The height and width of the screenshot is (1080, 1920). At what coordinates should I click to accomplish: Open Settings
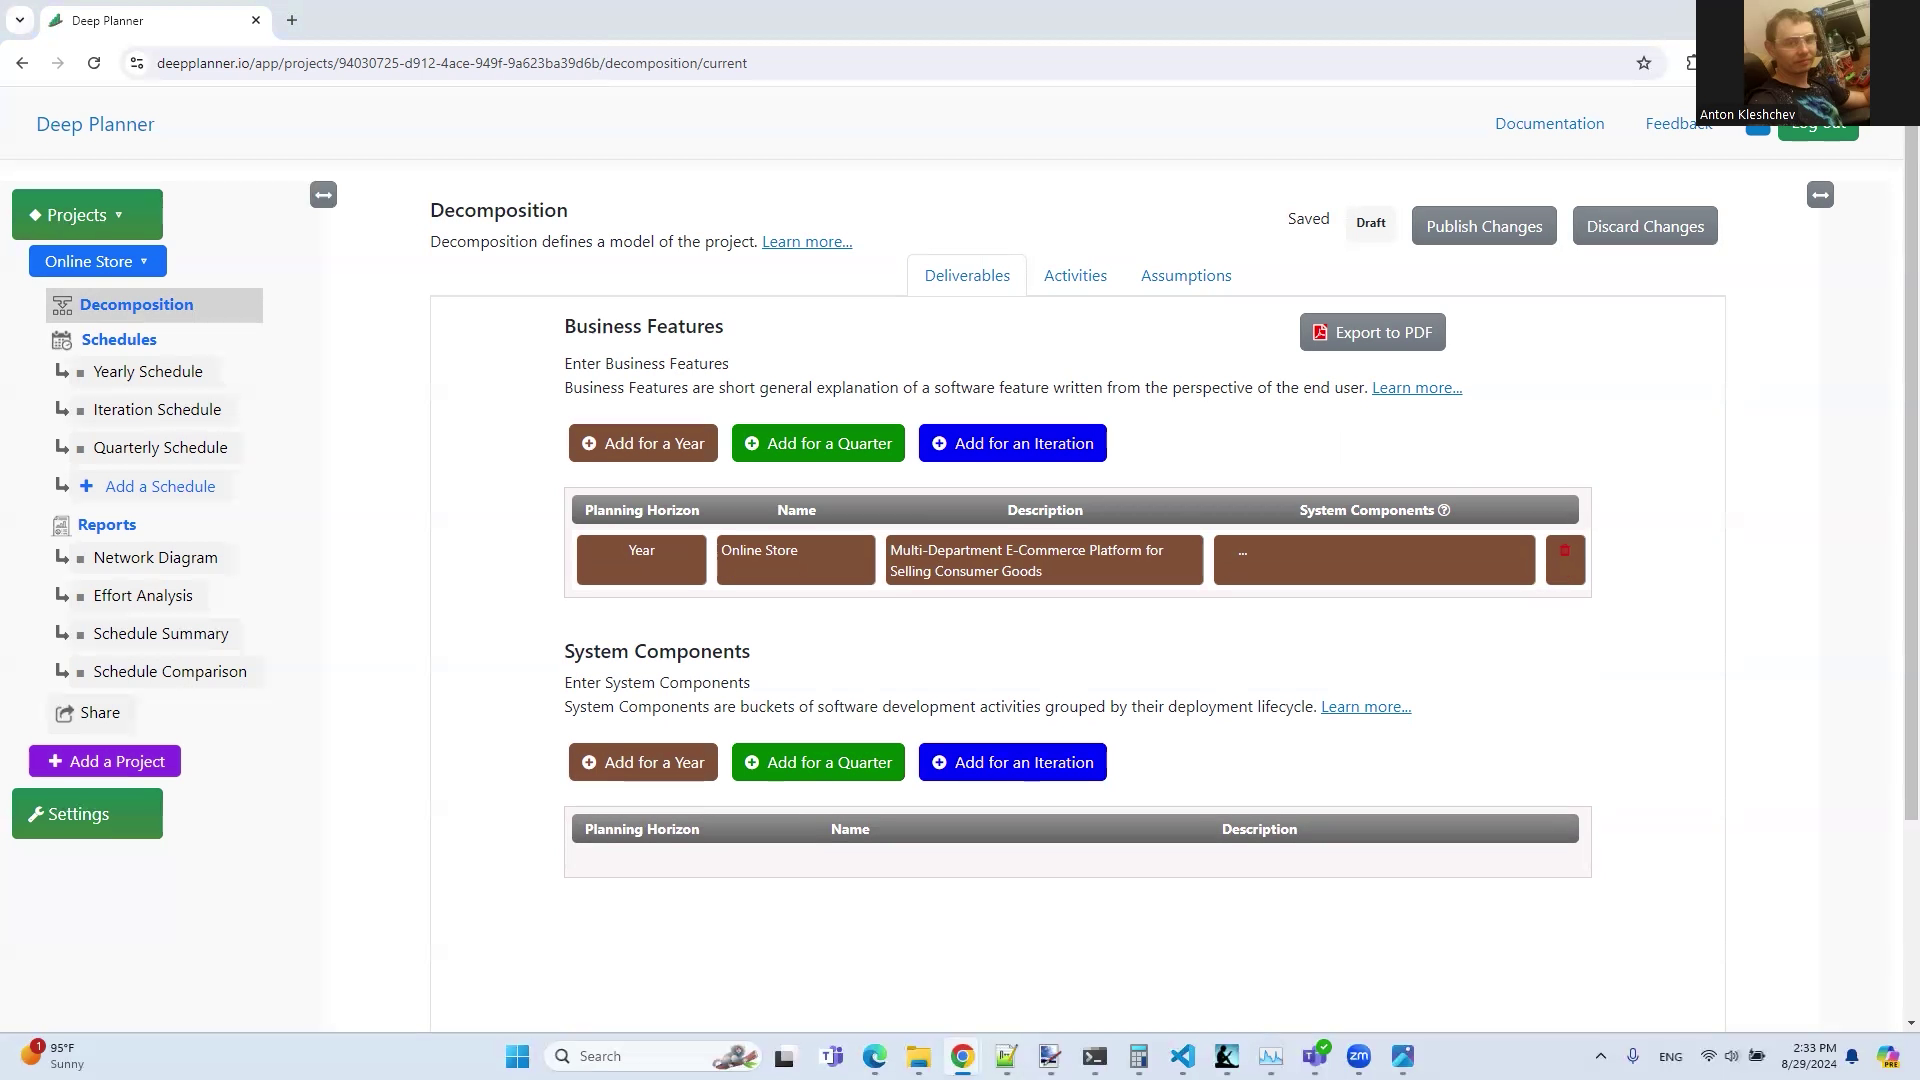[87, 814]
